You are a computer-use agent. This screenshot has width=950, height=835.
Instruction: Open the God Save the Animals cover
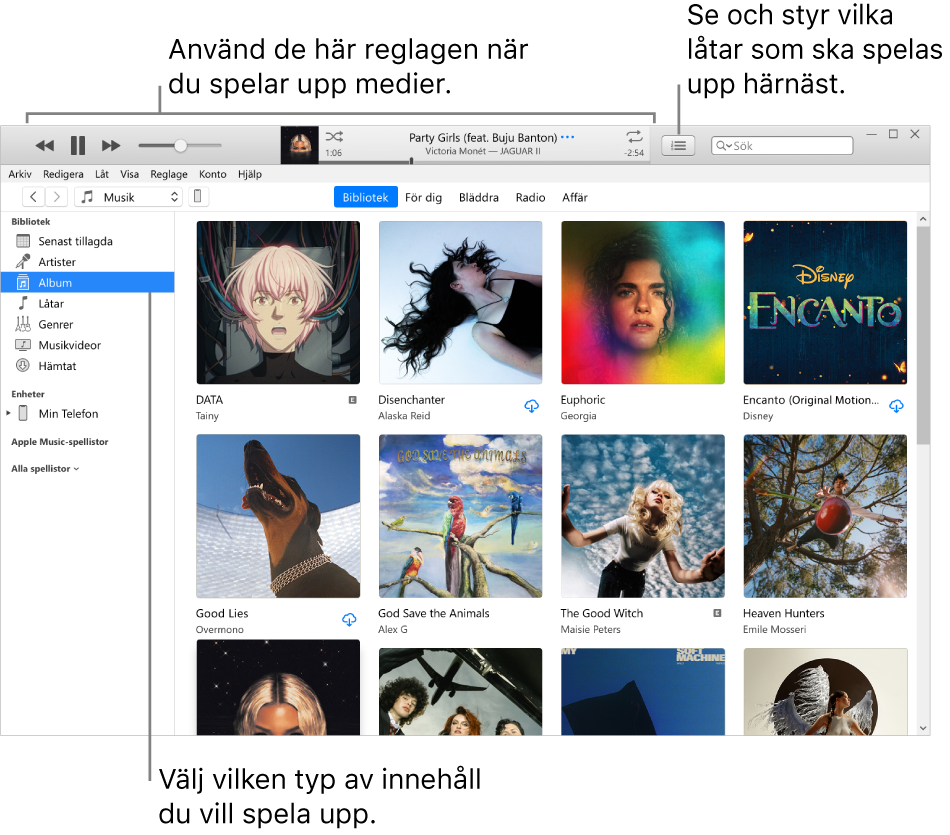(x=460, y=516)
